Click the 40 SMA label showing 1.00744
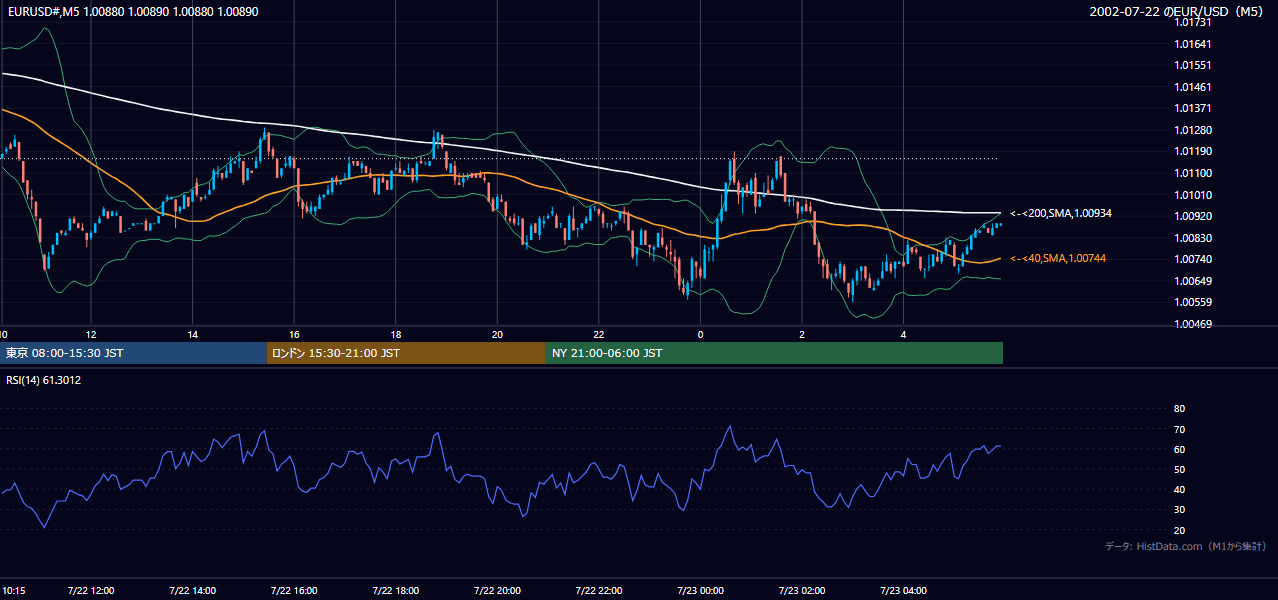 coord(1058,259)
